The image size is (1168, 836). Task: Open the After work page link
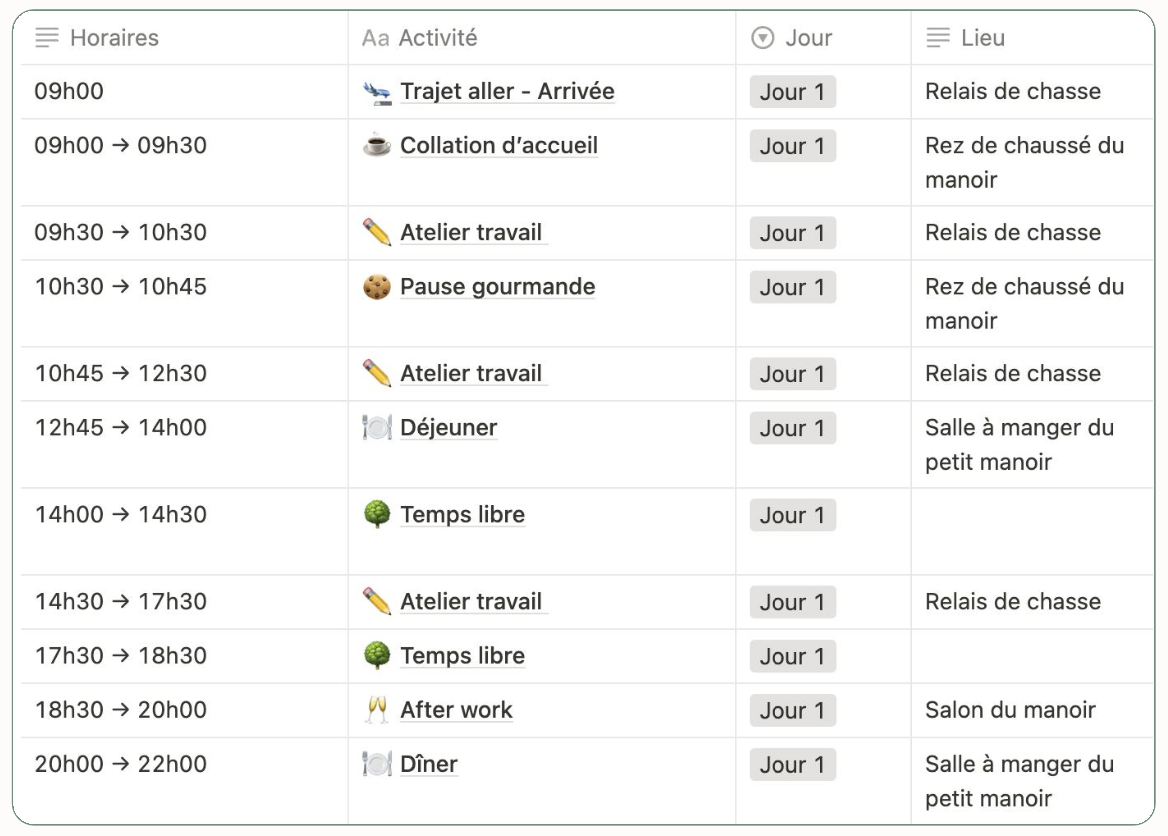[x=457, y=710]
